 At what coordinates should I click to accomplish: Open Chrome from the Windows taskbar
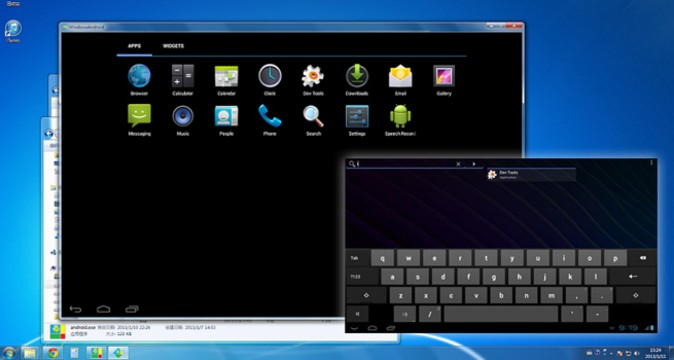point(53,353)
